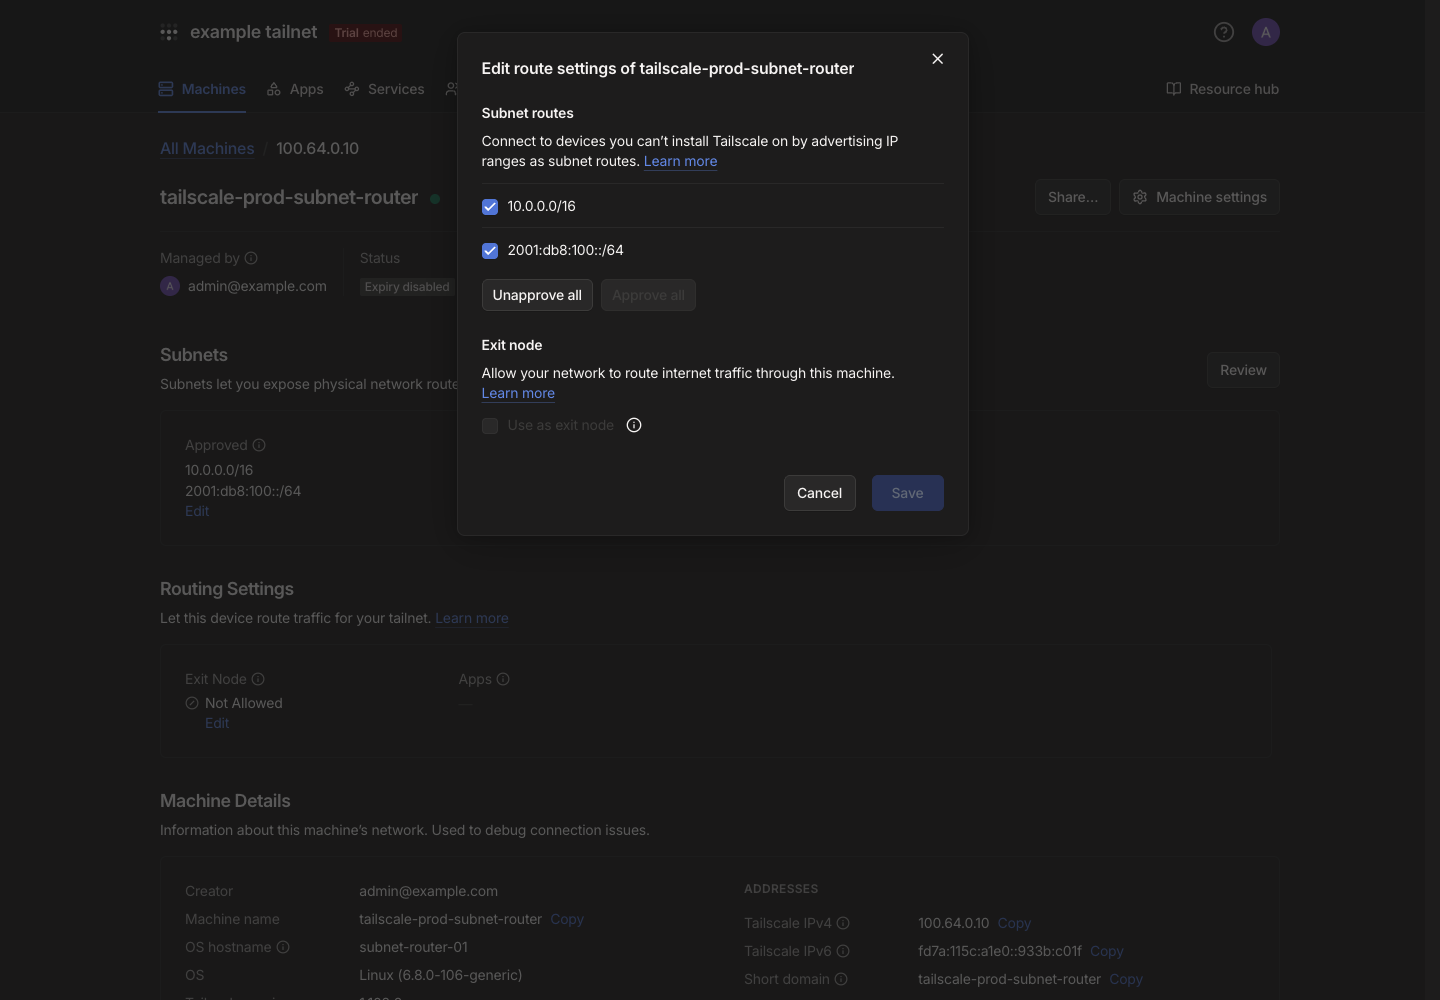Click the fd7a:115c:a1e0::933b:c01f address text
The image size is (1440, 1000).
1000,951
